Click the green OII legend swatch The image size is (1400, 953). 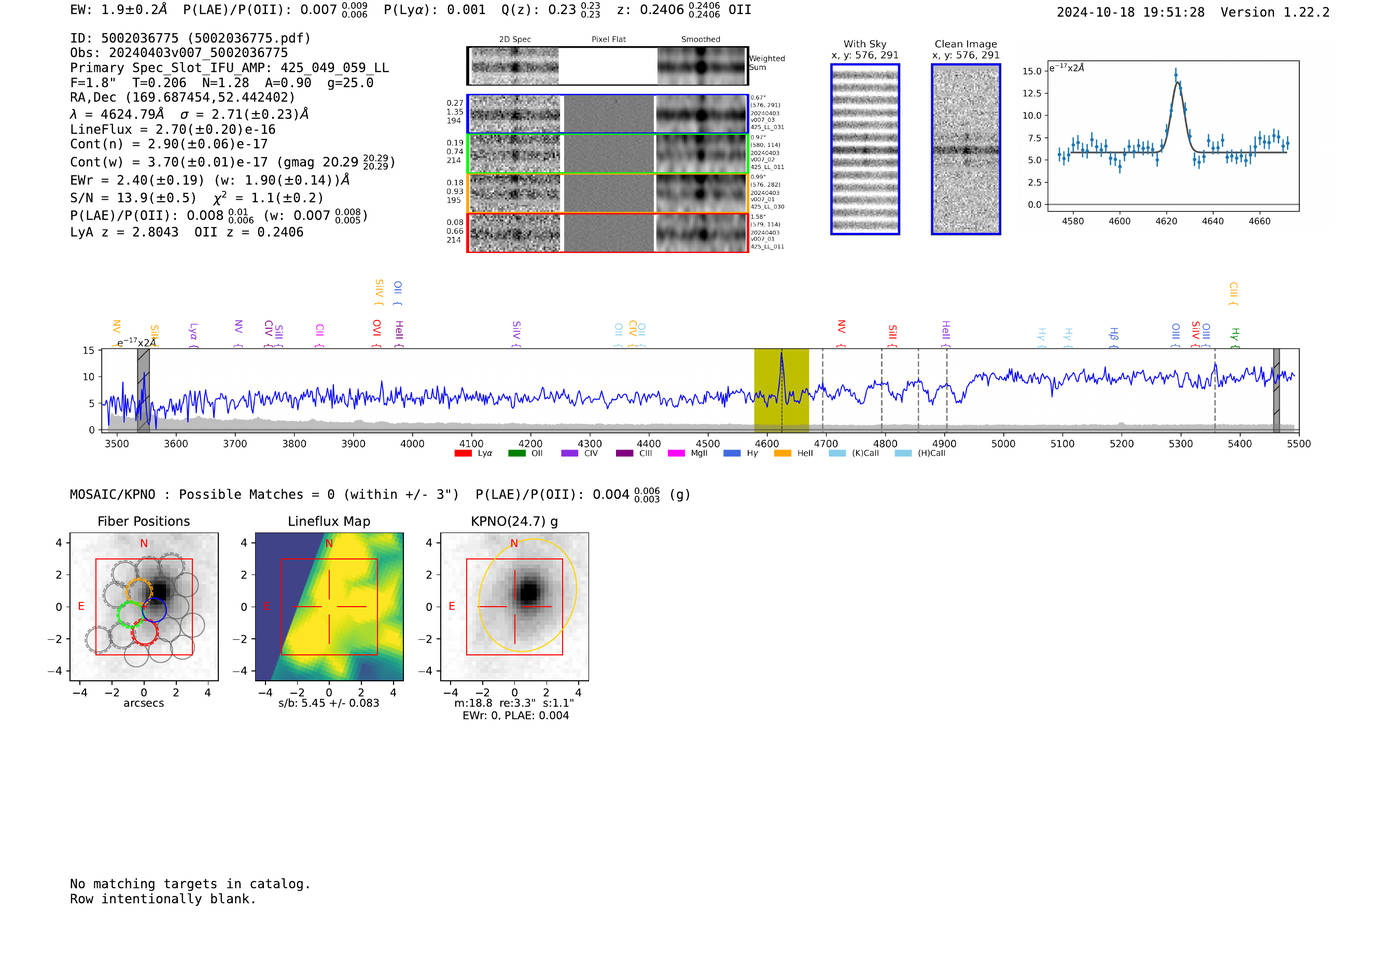[x=516, y=454]
